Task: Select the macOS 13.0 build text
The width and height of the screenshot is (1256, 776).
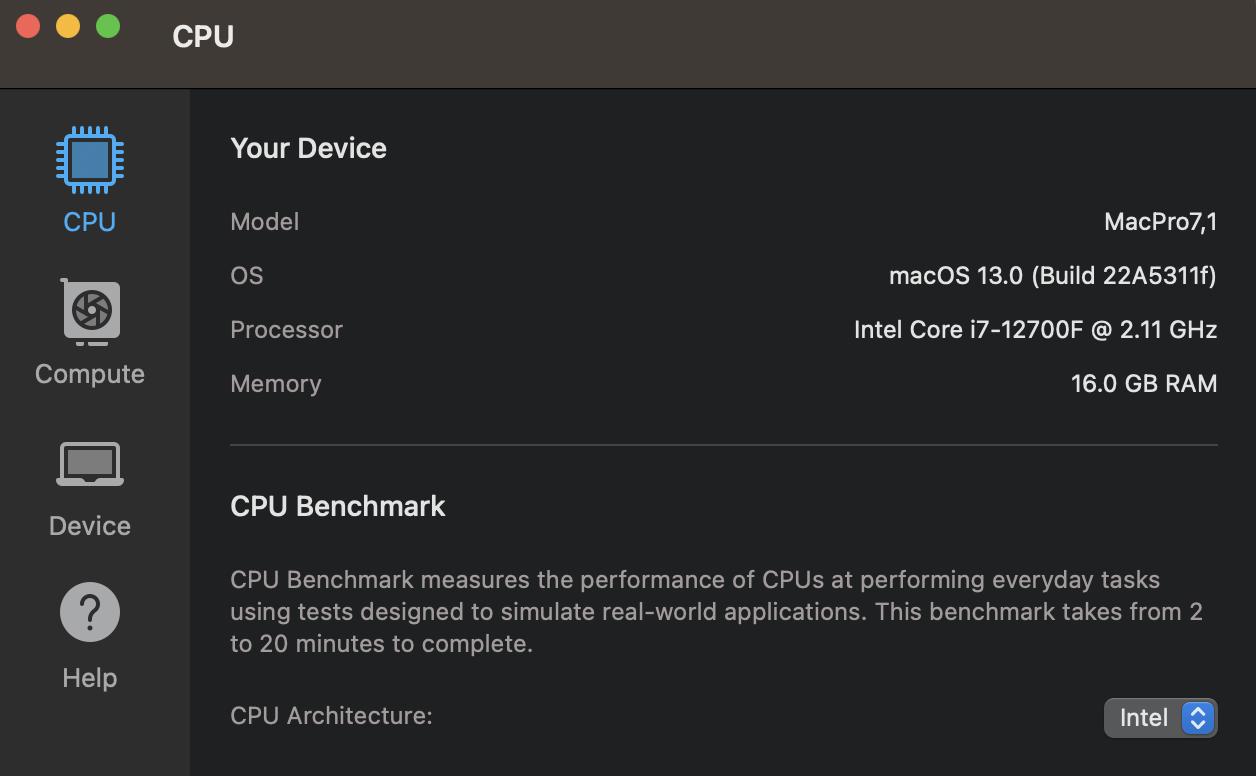Action: [x=1052, y=276]
